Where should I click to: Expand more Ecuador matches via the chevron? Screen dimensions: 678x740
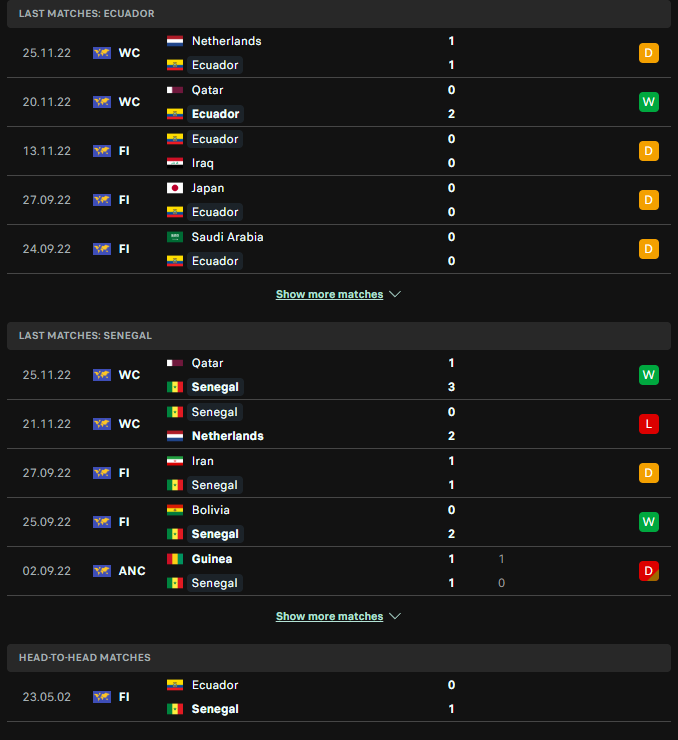pyautogui.click(x=395, y=294)
